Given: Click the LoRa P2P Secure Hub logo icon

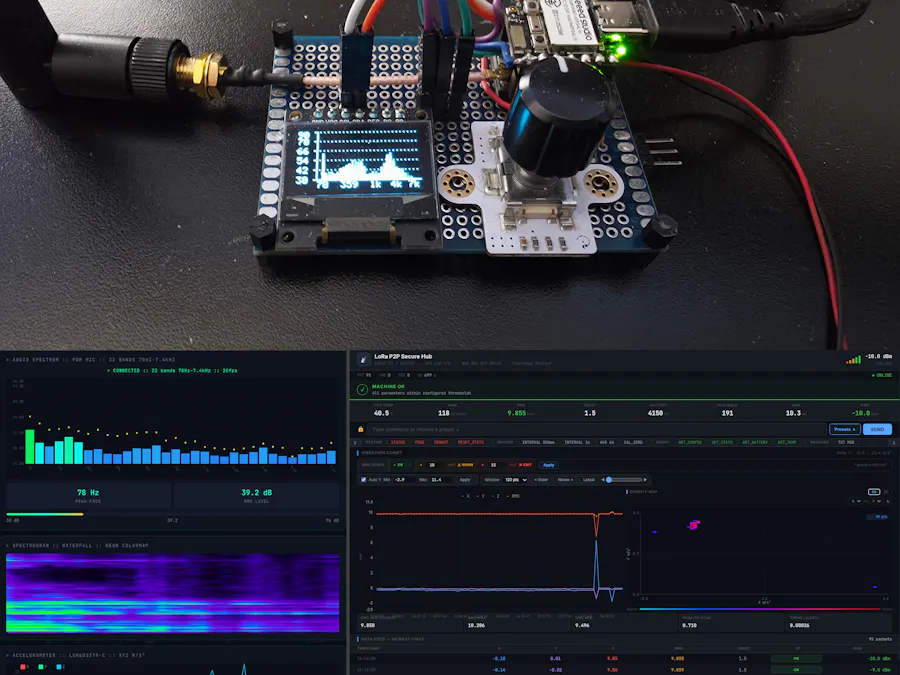Looking at the screenshot, I should 363,360.
